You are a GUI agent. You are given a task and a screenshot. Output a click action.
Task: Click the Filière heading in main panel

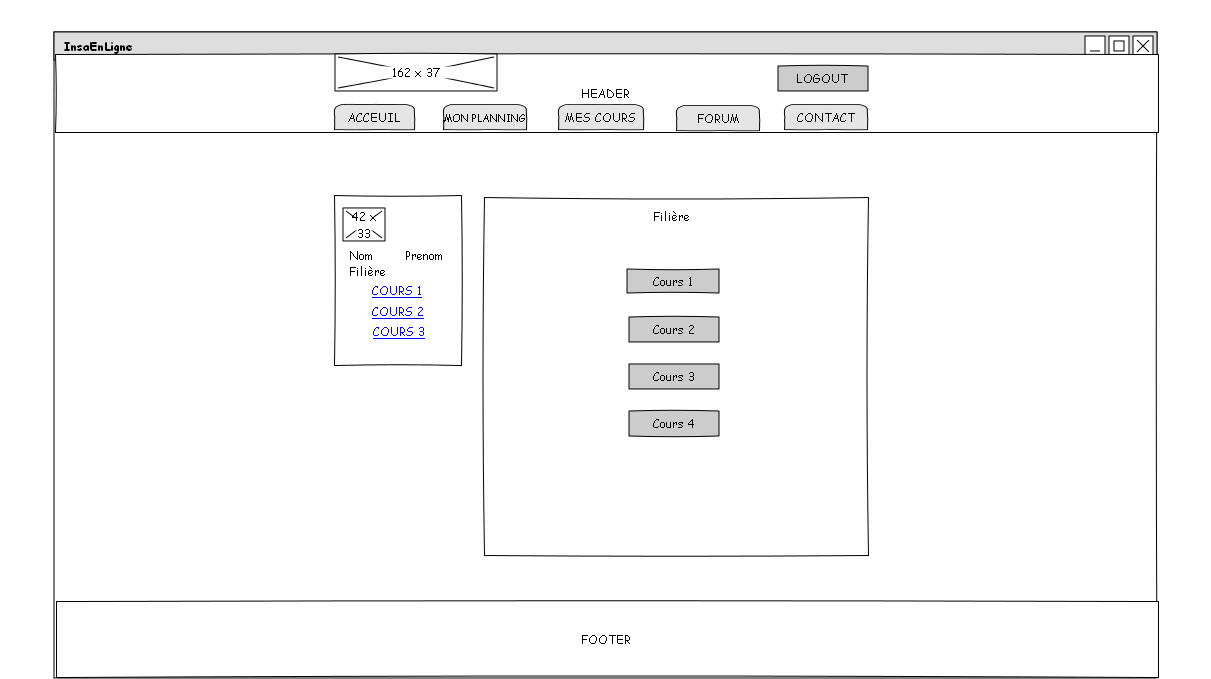coord(671,216)
